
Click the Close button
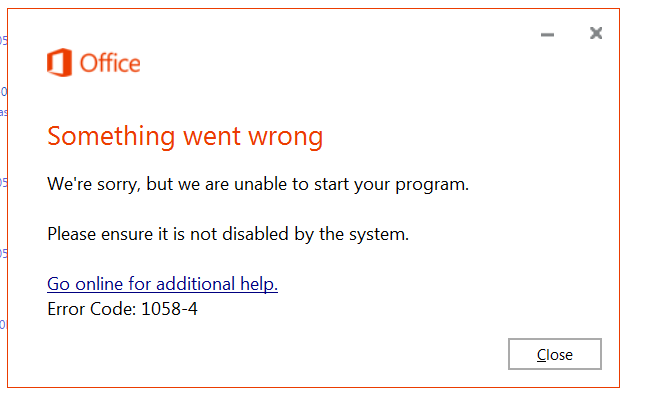555,354
